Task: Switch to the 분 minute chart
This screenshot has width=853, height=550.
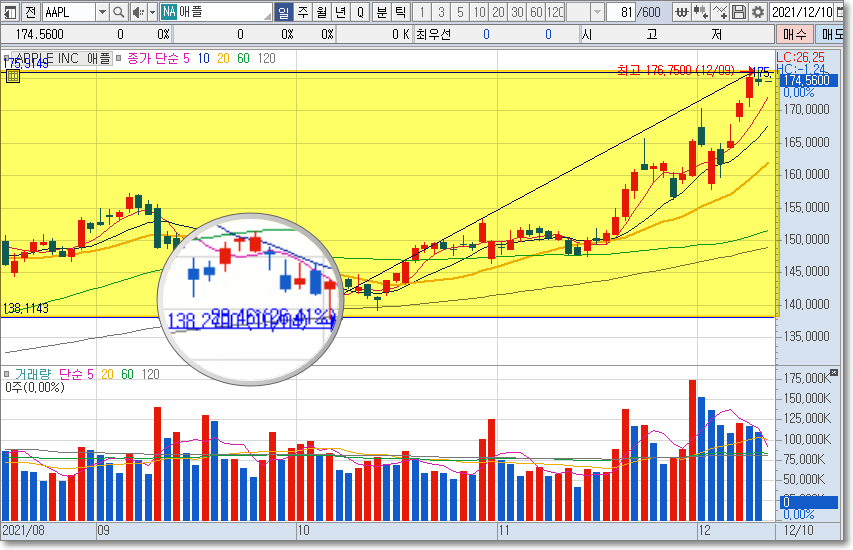Action: tap(382, 11)
